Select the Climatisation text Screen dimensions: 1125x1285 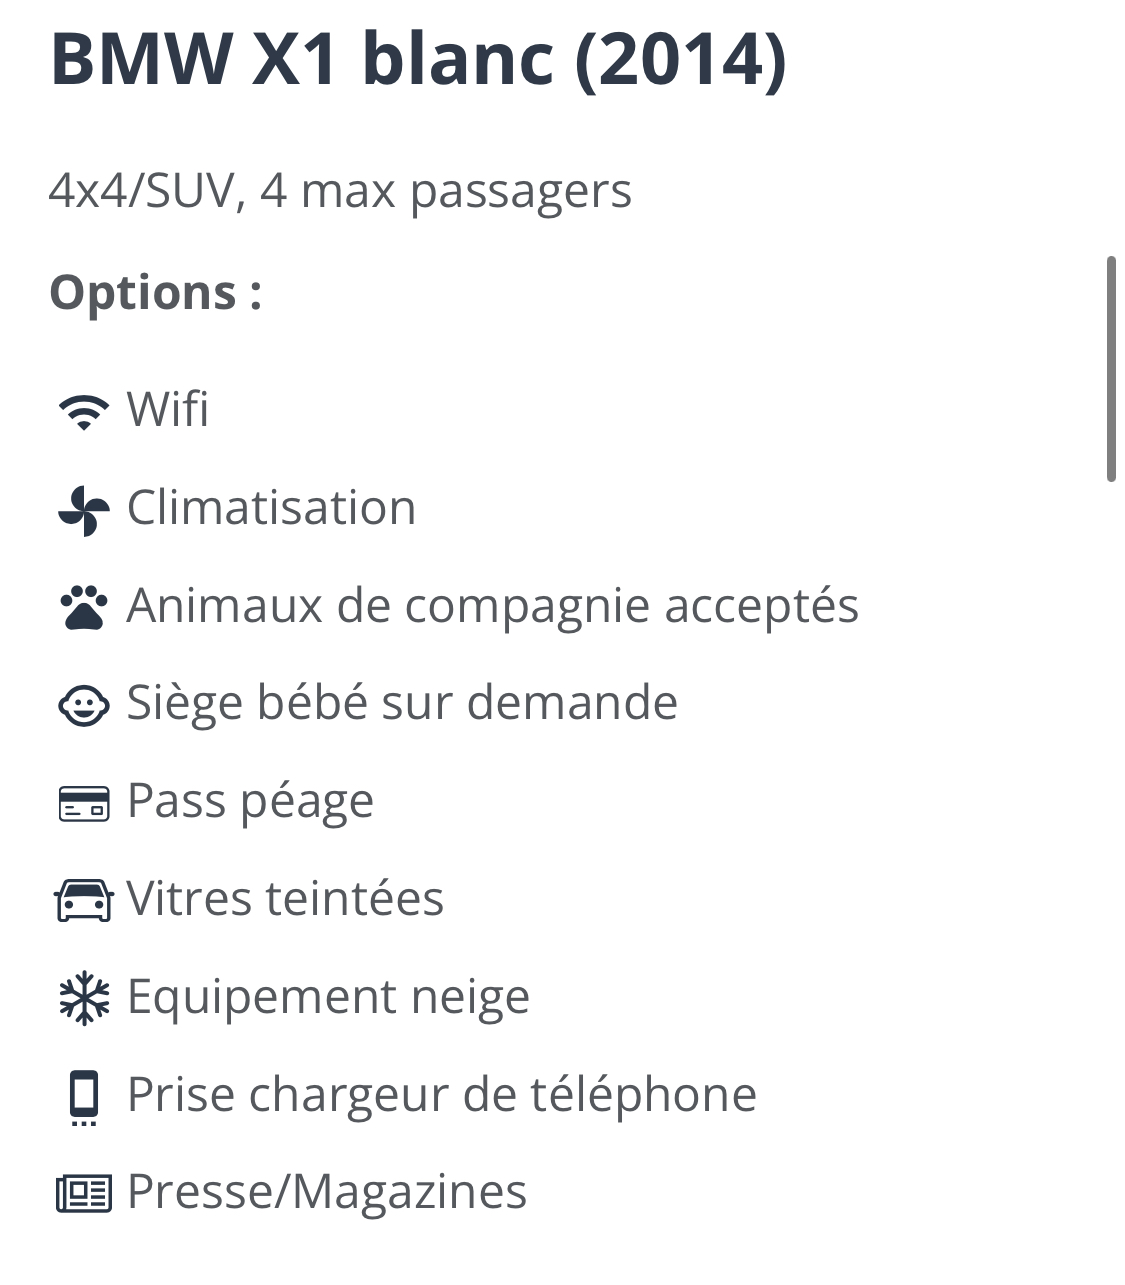click(271, 508)
